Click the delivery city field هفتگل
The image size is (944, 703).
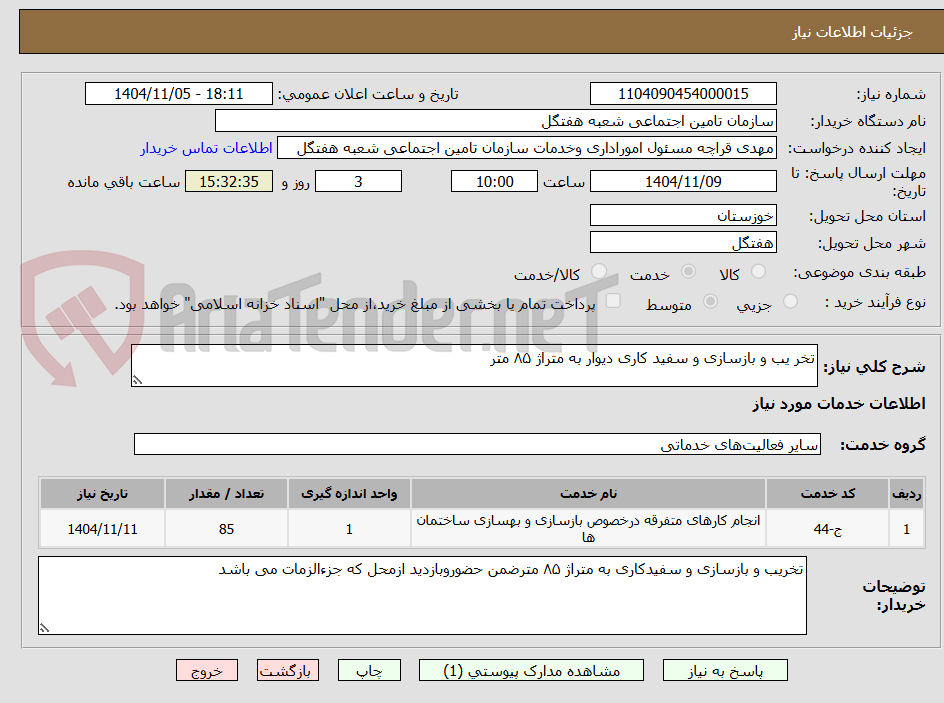point(683,243)
